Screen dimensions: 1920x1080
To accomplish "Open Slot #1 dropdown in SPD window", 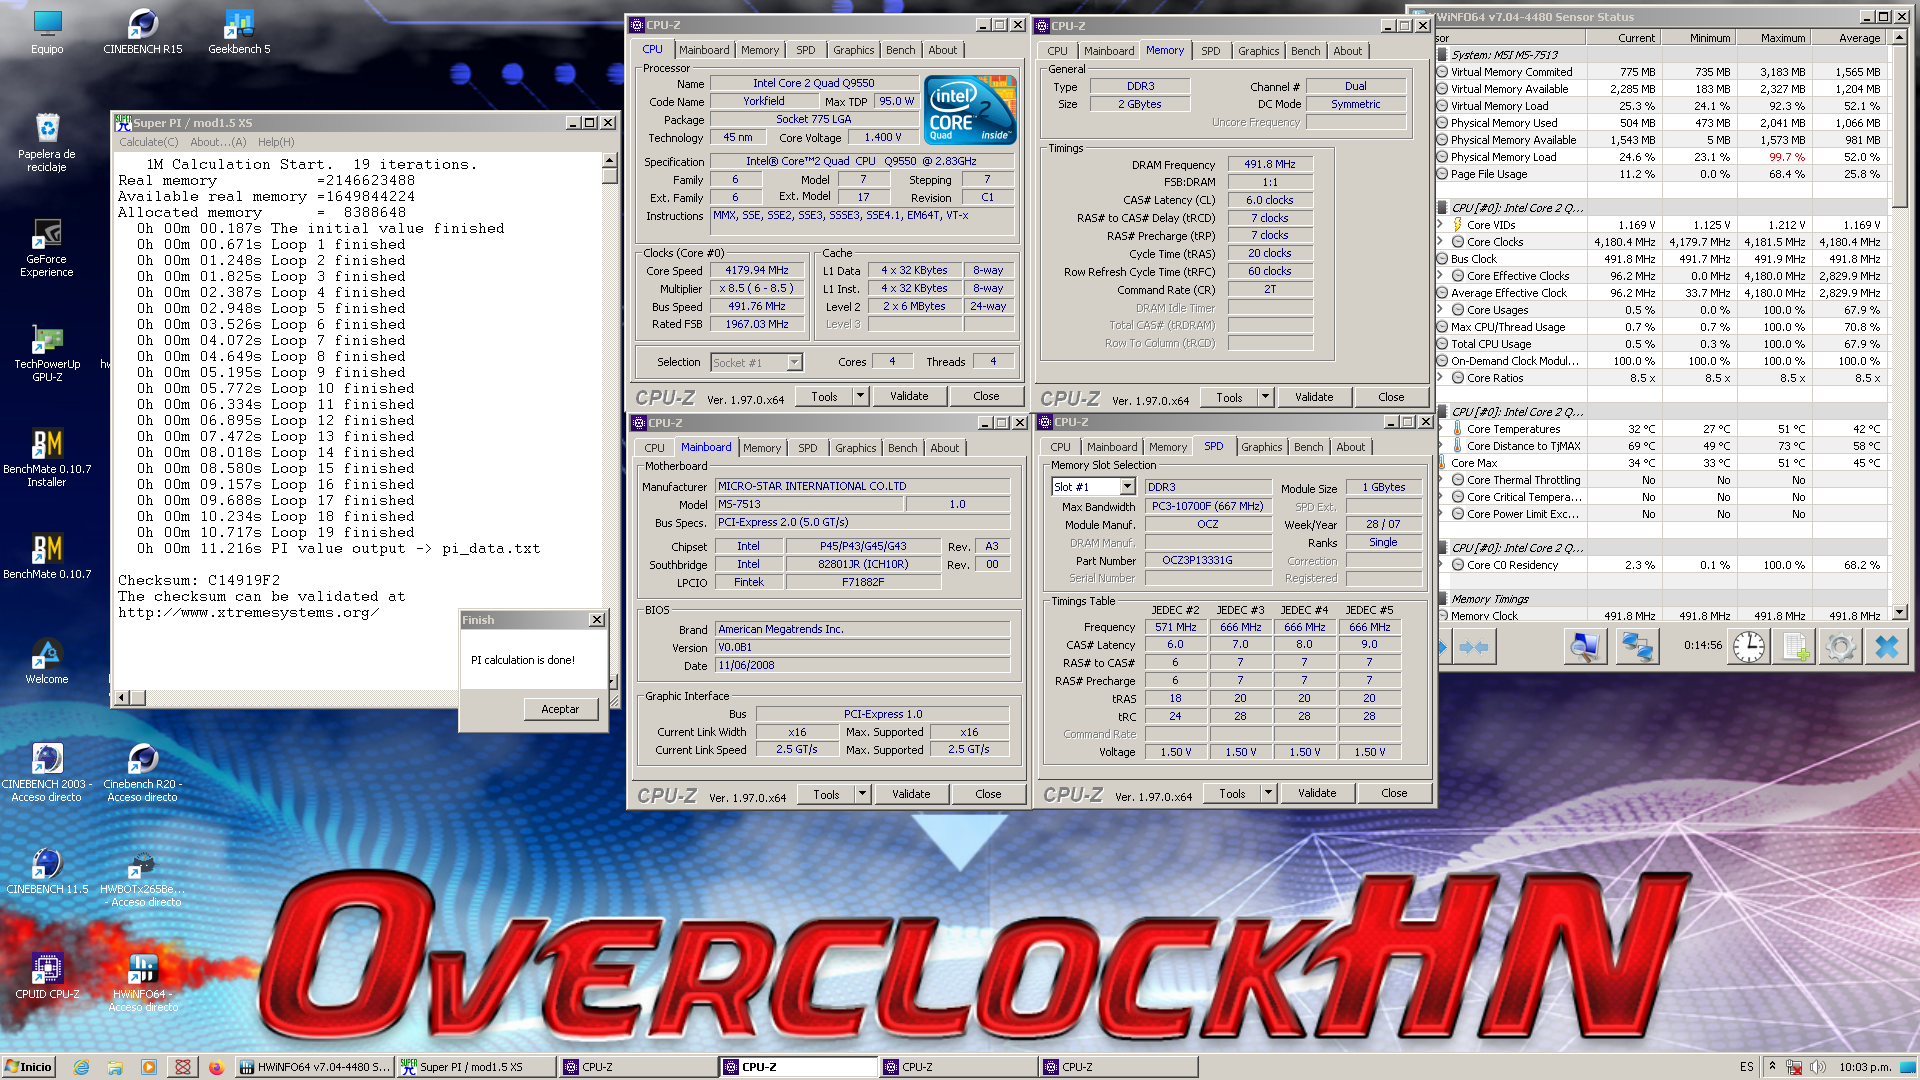I will (1127, 487).
